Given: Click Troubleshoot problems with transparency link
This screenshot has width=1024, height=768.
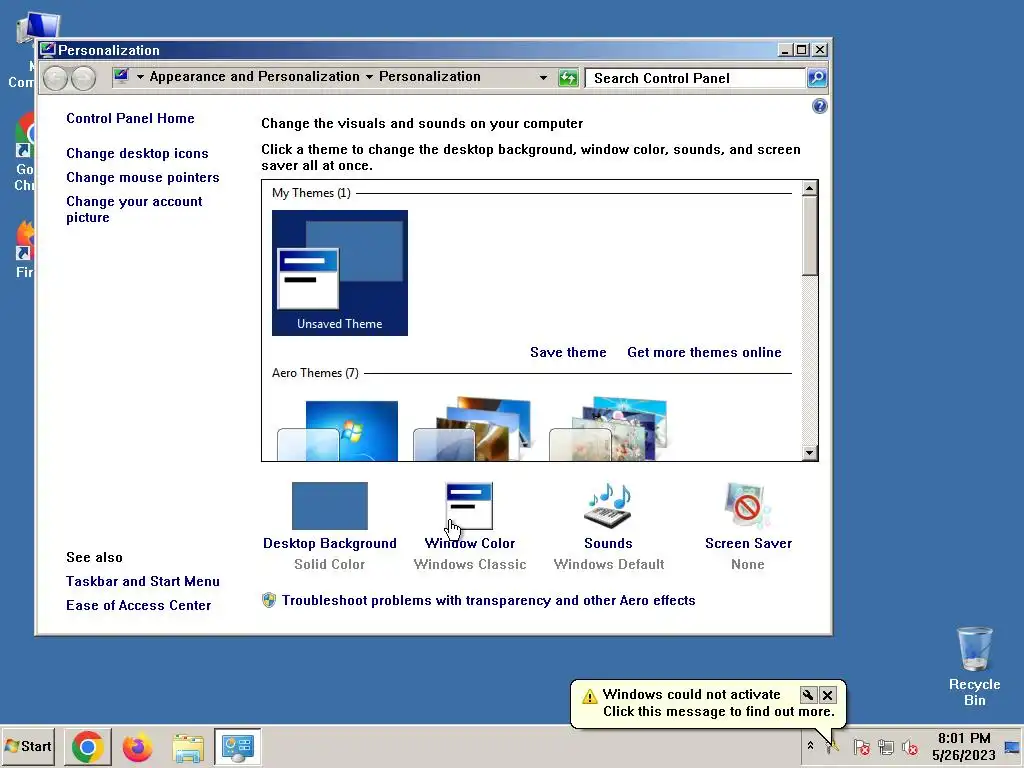Looking at the screenshot, I should (488, 600).
